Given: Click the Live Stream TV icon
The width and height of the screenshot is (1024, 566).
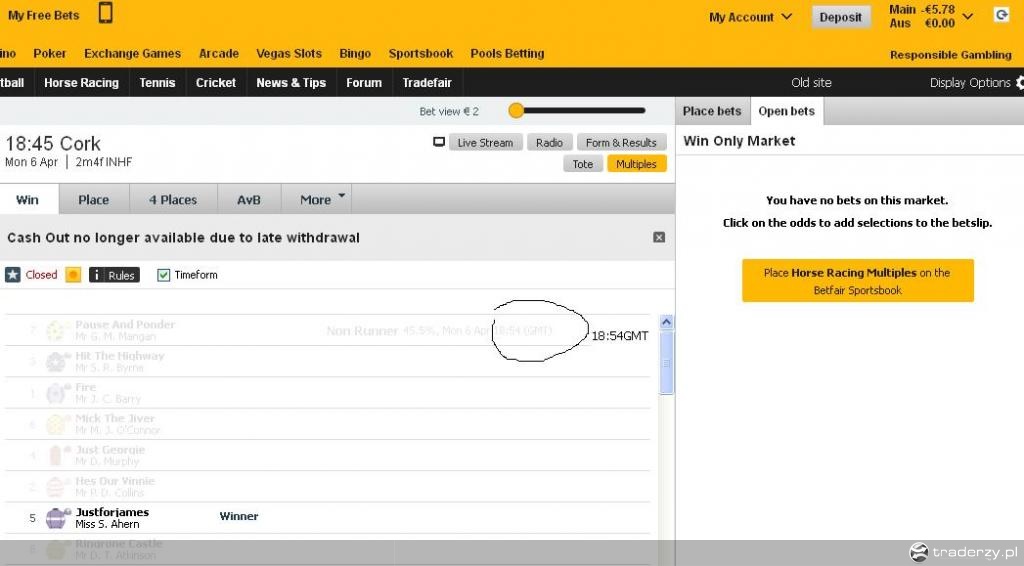Looking at the screenshot, I should [439, 142].
